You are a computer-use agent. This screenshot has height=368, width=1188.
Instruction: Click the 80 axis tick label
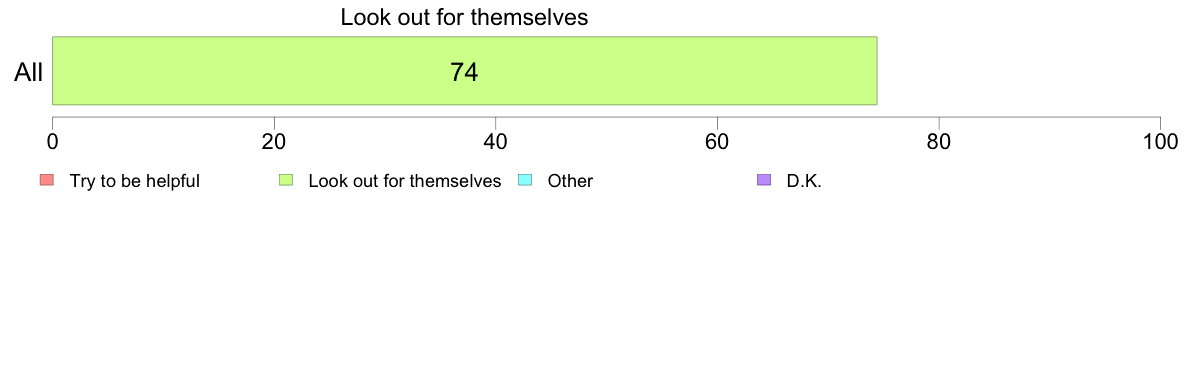[x=939, y=142]
